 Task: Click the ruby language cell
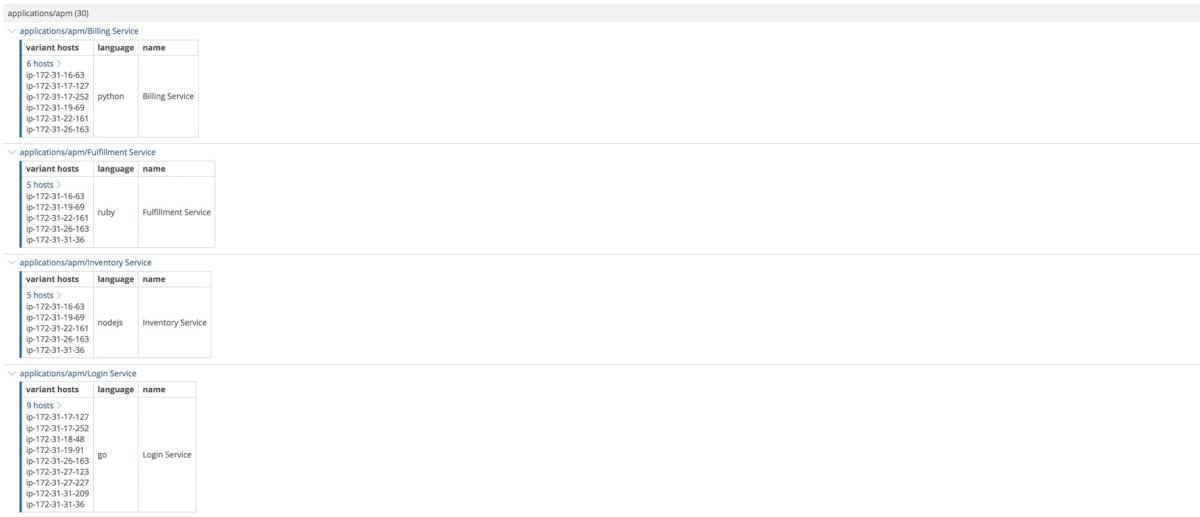click(x=106, y=212)
